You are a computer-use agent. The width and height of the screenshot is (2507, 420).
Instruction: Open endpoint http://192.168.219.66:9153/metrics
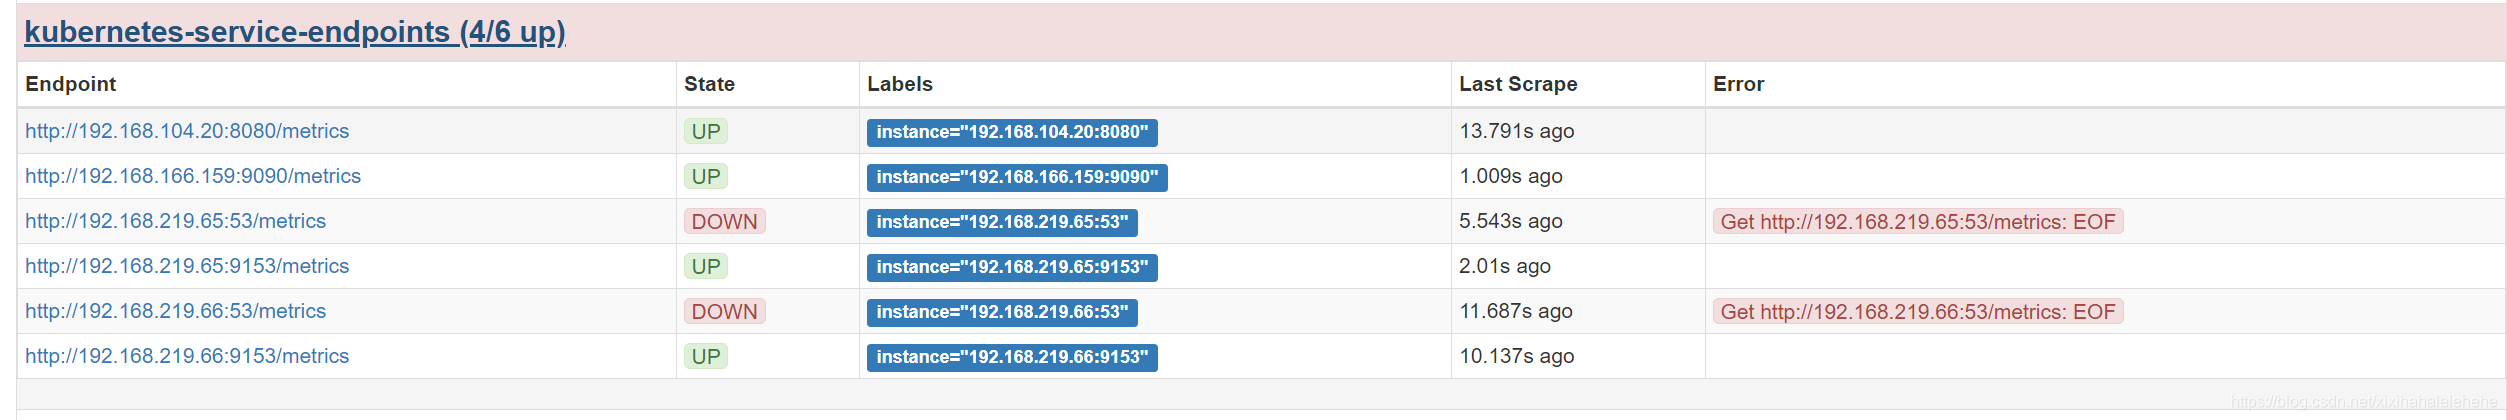point(187,356)
